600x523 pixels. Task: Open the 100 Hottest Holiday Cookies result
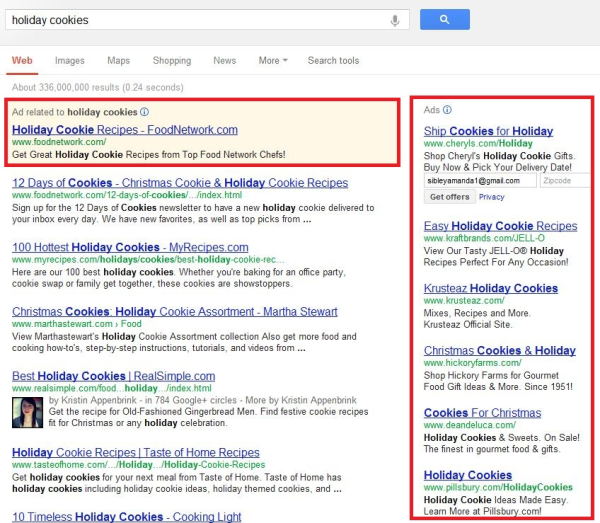128,247
